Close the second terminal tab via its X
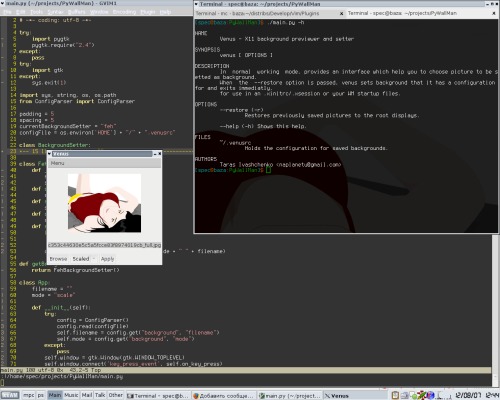 pyautogui.click(x=494, y=13)
